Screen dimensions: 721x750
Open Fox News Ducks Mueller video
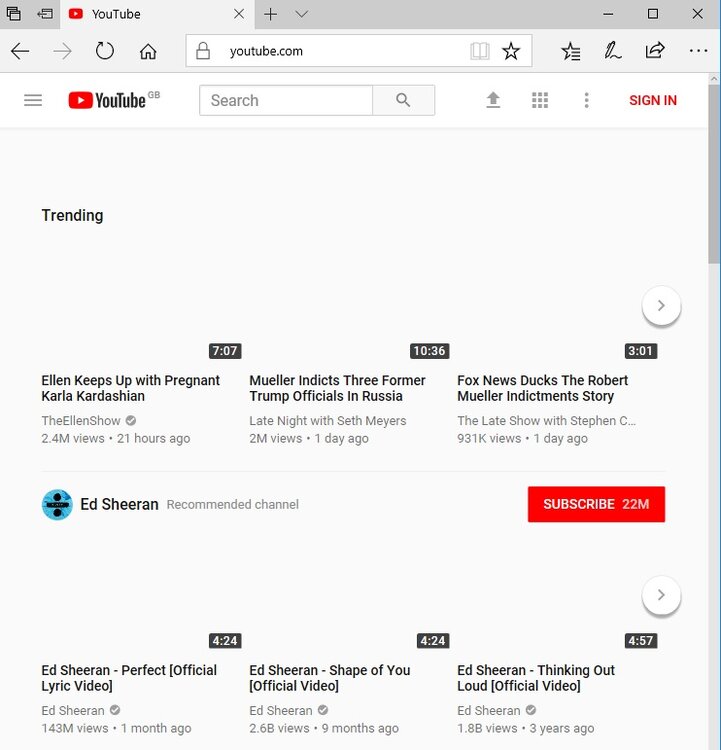[543, 388]
